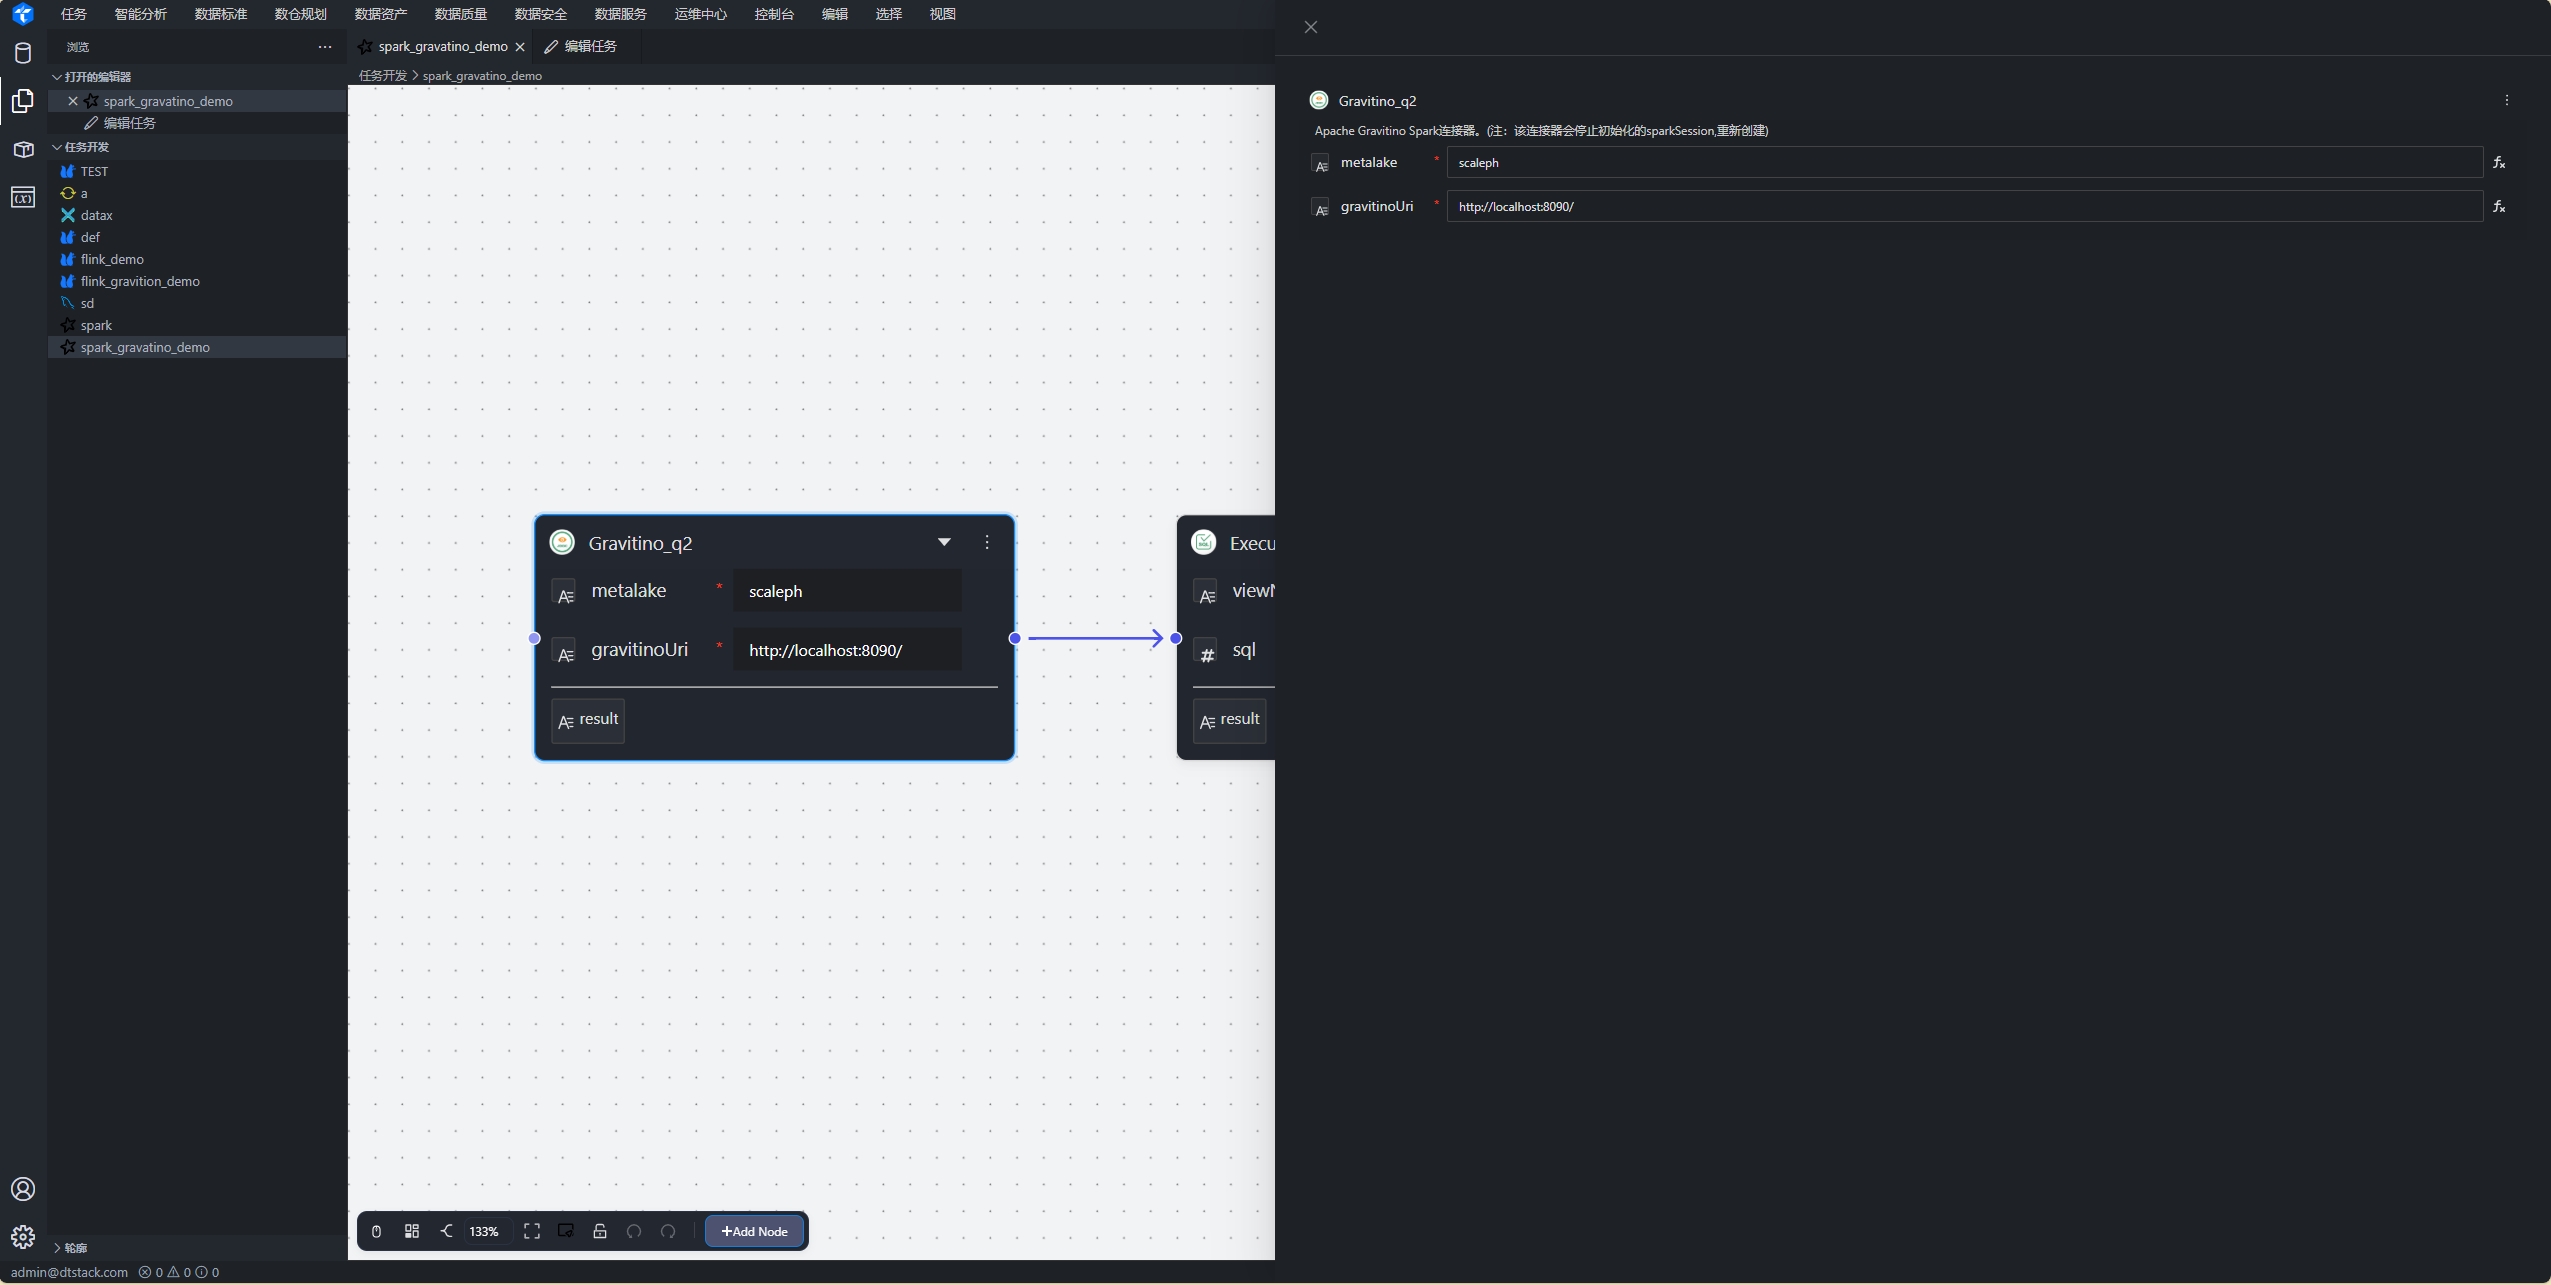Click the mouse mode icon in canvas toolbar

376,1231
